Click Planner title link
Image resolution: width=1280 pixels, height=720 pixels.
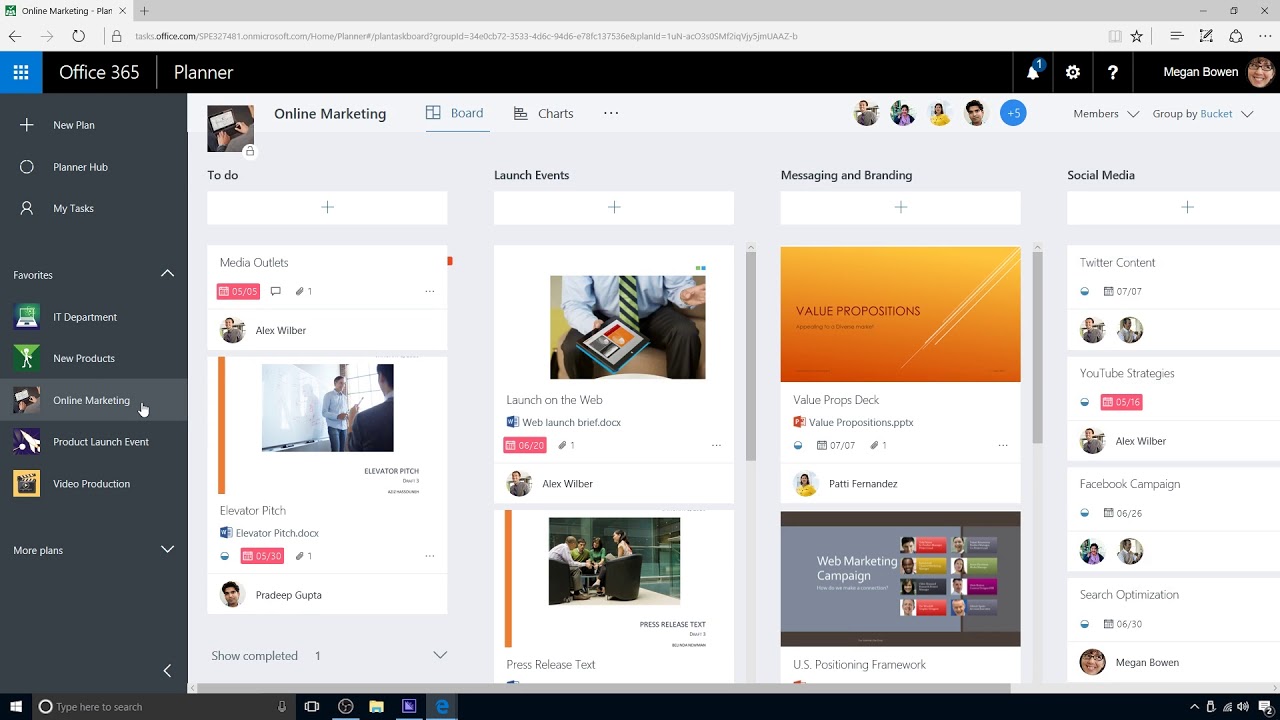point(203,72)
